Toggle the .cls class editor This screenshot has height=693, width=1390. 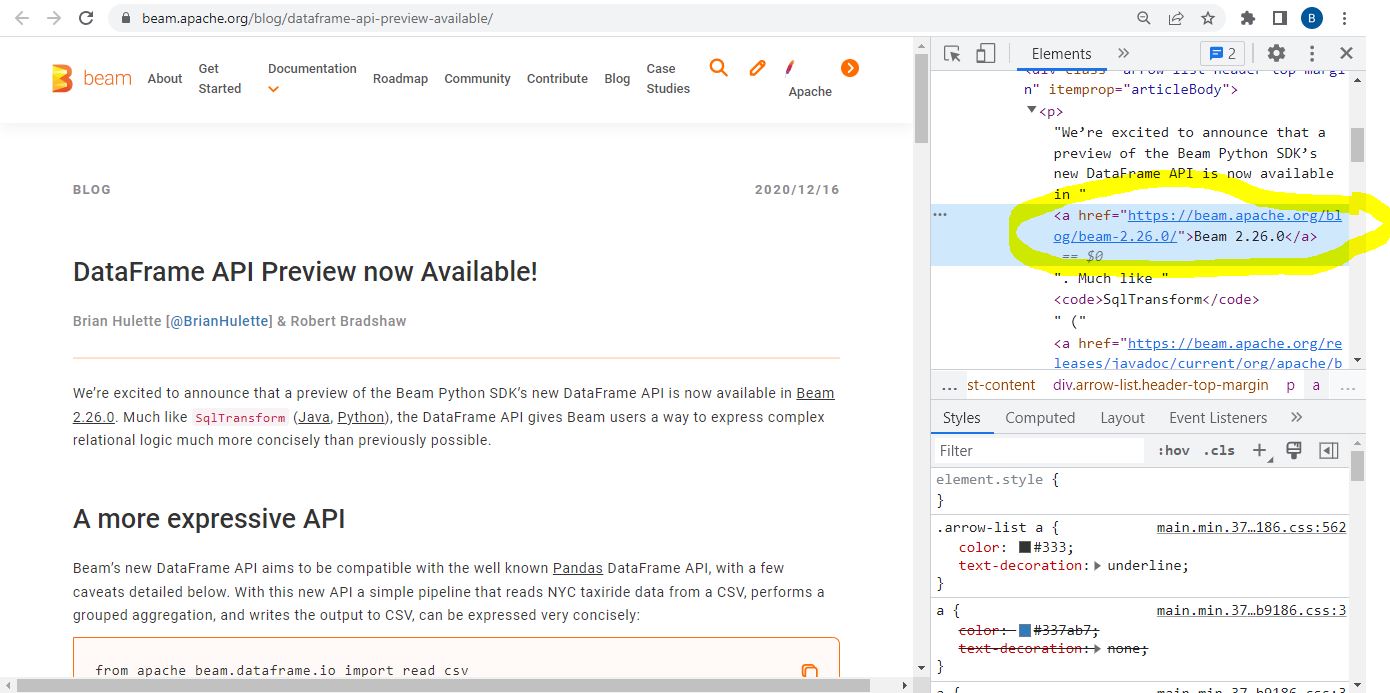[1218, 451]
